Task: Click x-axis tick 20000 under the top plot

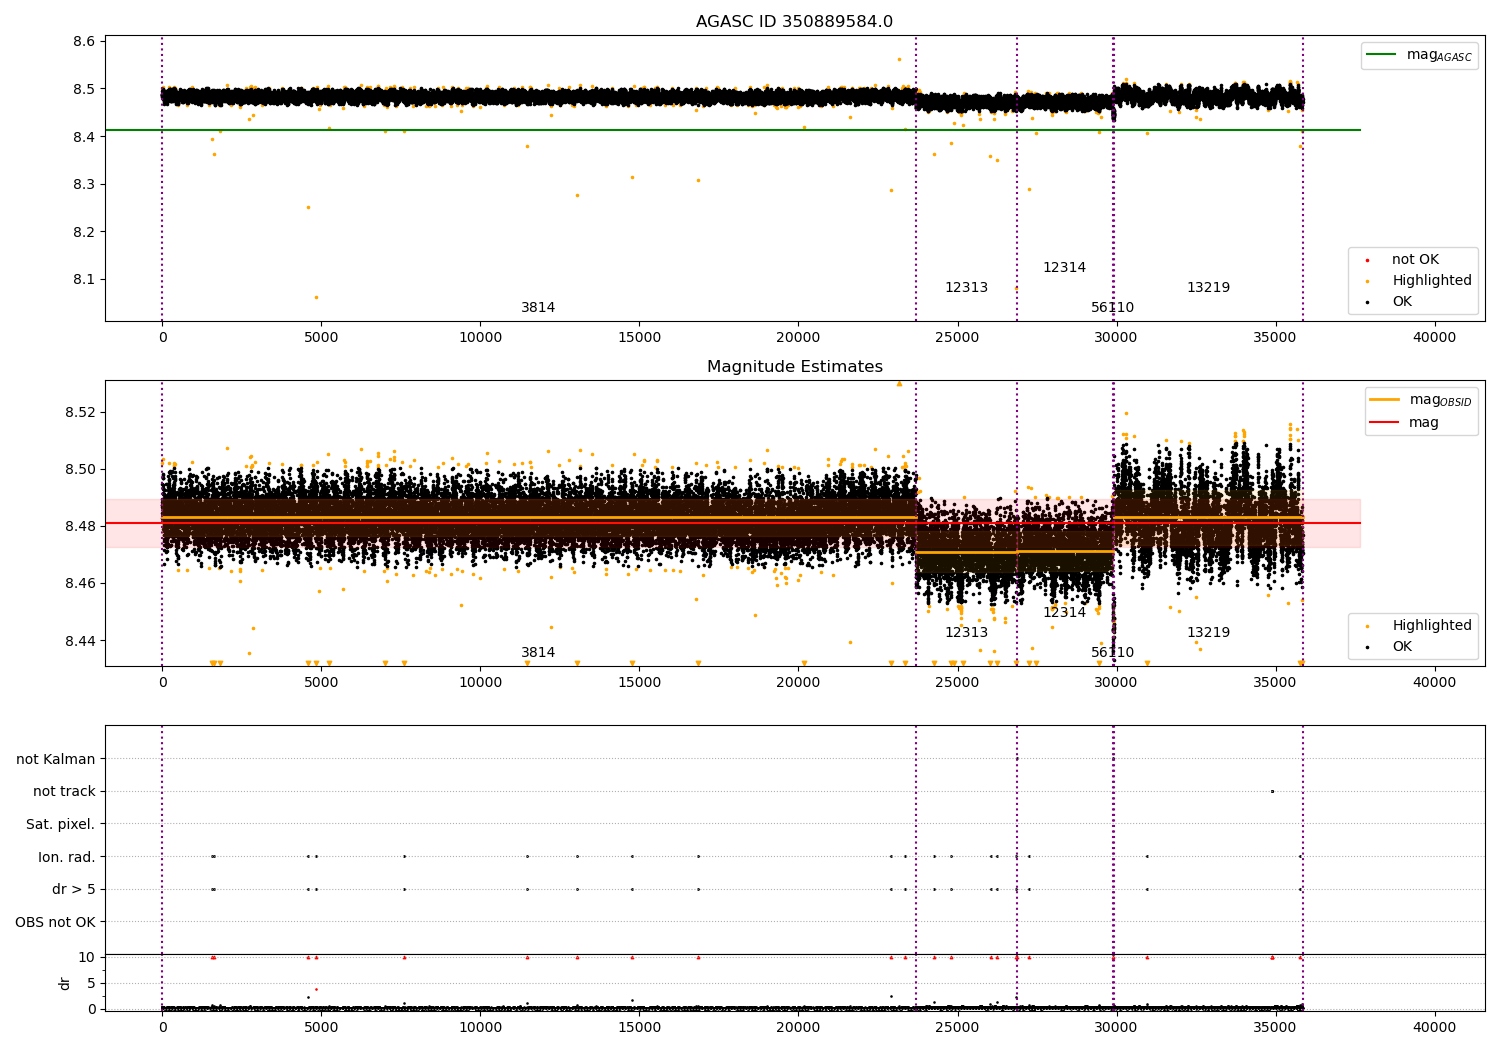Action: tap(798, 338)
